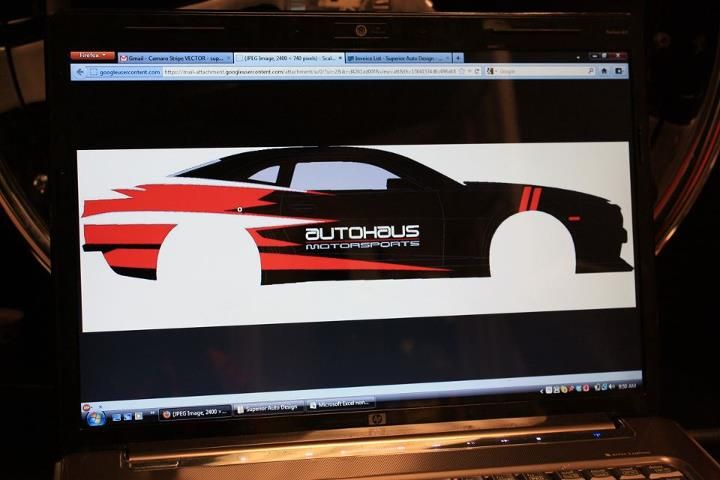Bookmark this page with the star icon
The height and width of the screenshot is (480, 720).
[x=462, y=71]
